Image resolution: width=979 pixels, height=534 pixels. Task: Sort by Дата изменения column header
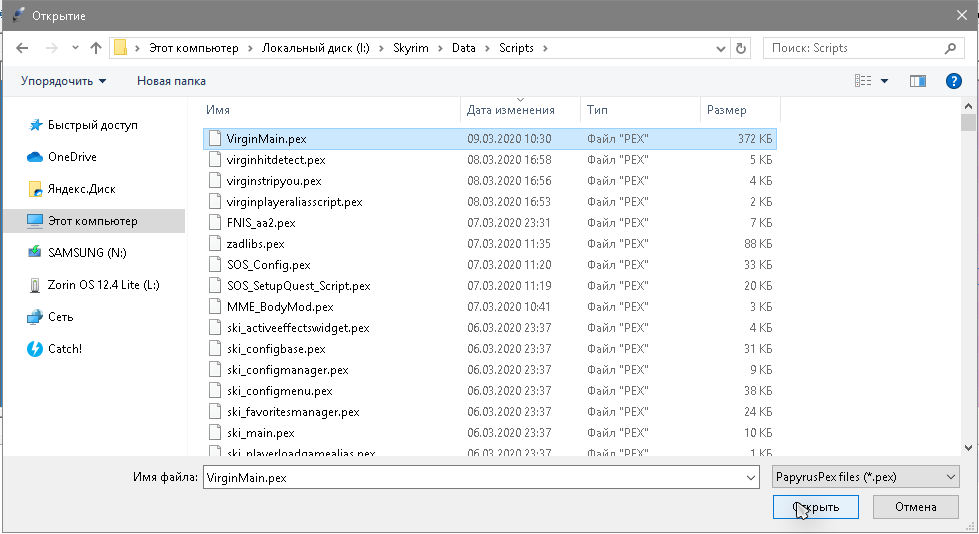point(510,110)
